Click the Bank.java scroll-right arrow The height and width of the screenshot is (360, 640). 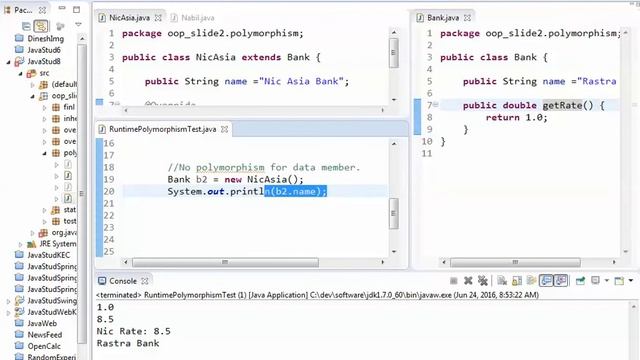[x=614, y=262]
